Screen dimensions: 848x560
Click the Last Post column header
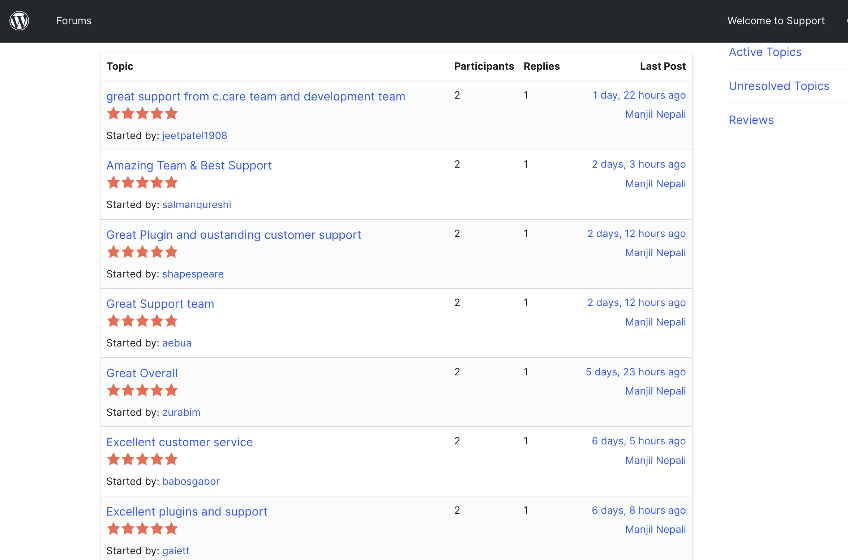click(663, 67)
